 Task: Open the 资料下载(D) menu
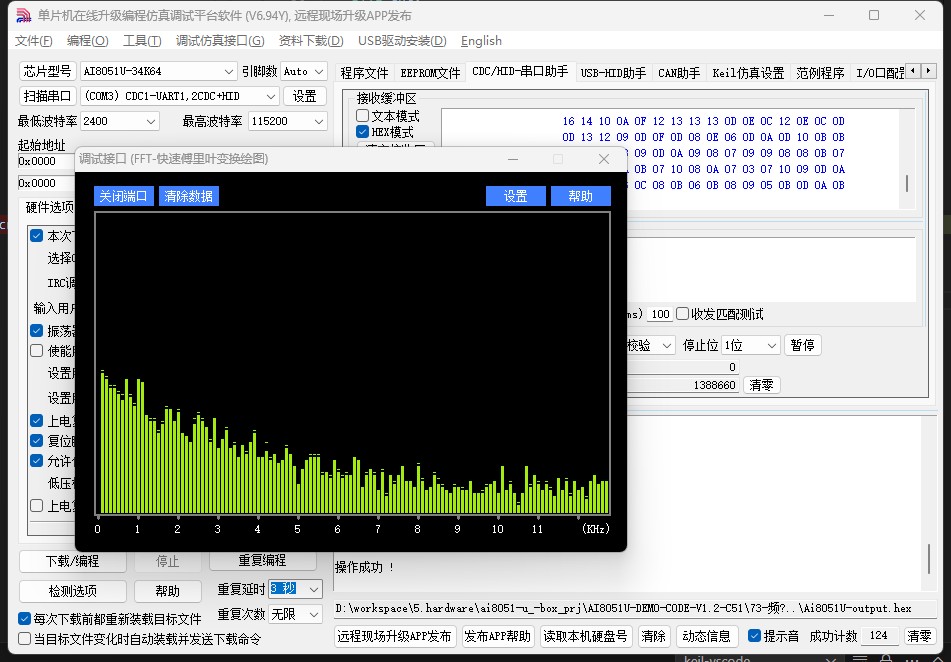pos(311,41)
